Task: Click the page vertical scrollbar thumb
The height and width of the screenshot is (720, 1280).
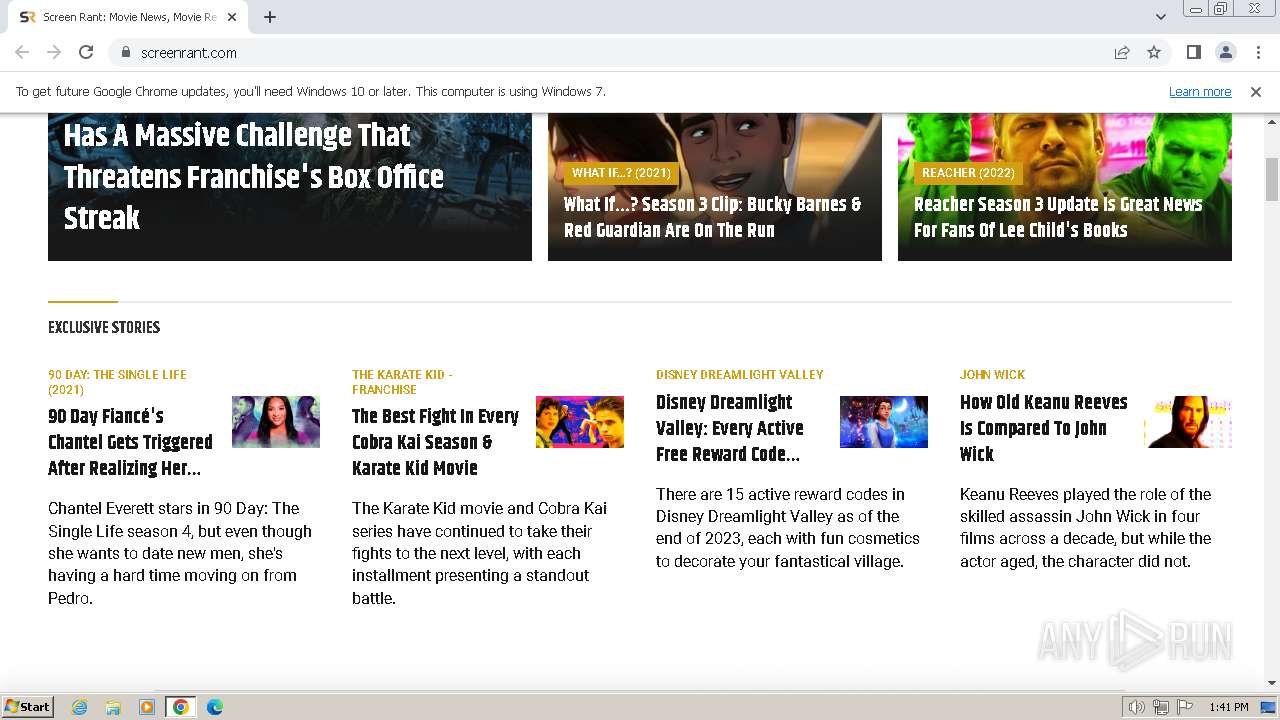Action: (1272, 180)
